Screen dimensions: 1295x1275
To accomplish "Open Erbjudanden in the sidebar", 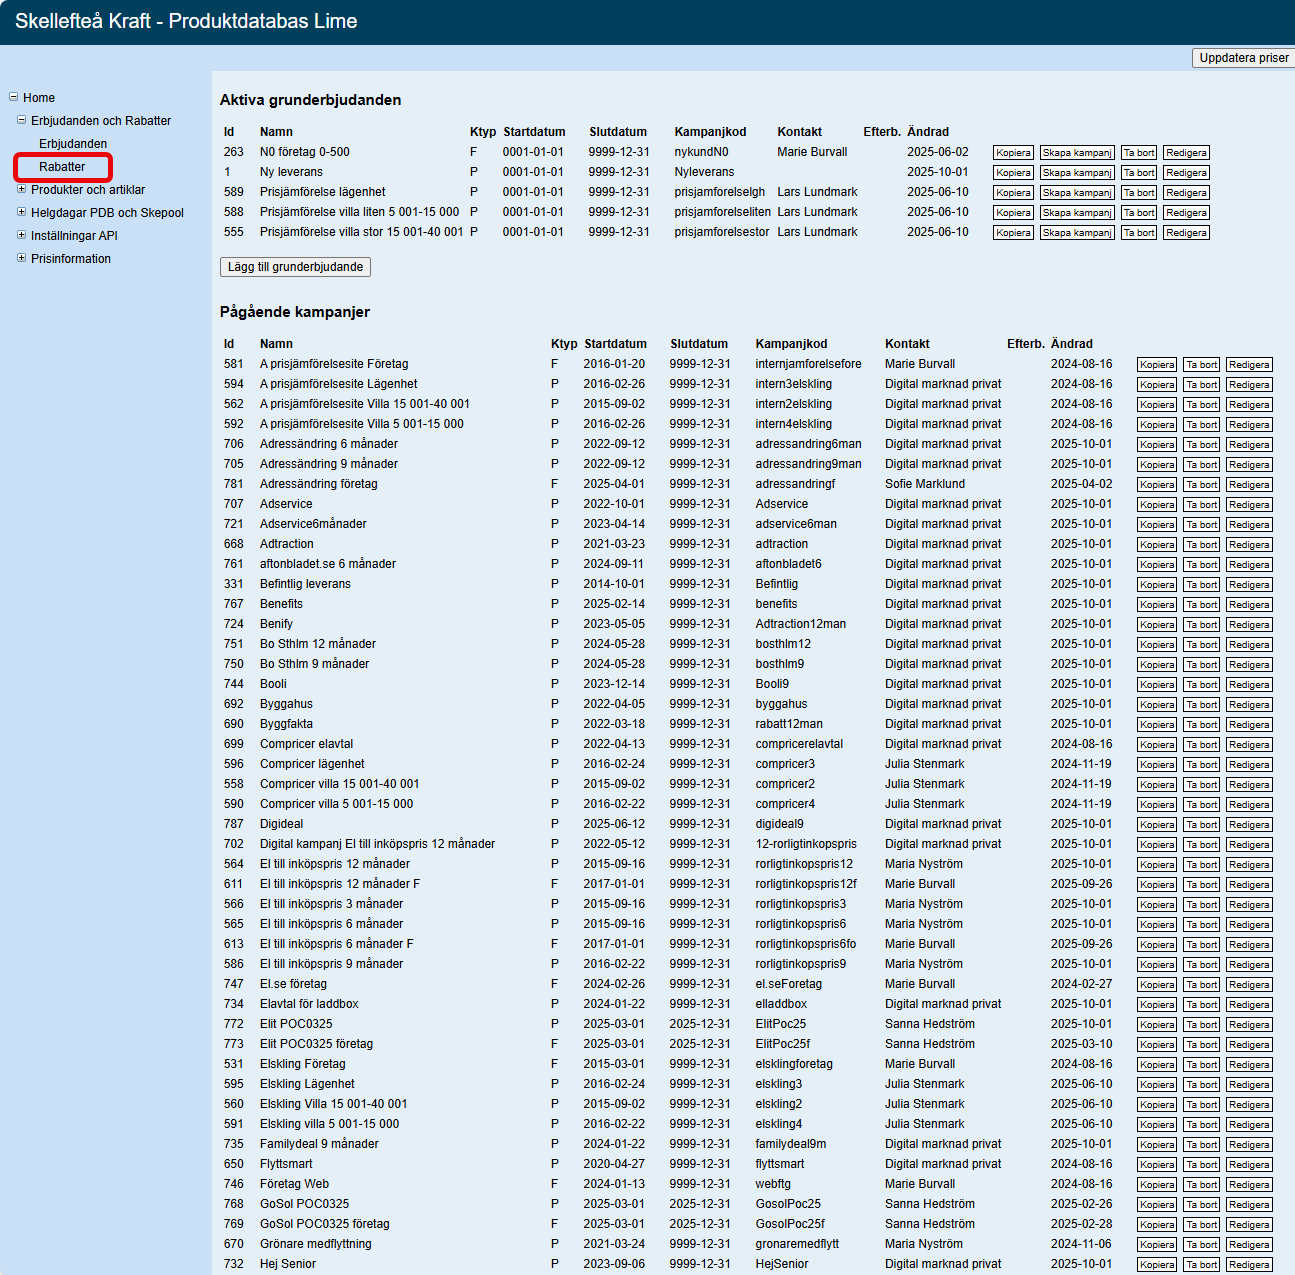I will (73, 144).
